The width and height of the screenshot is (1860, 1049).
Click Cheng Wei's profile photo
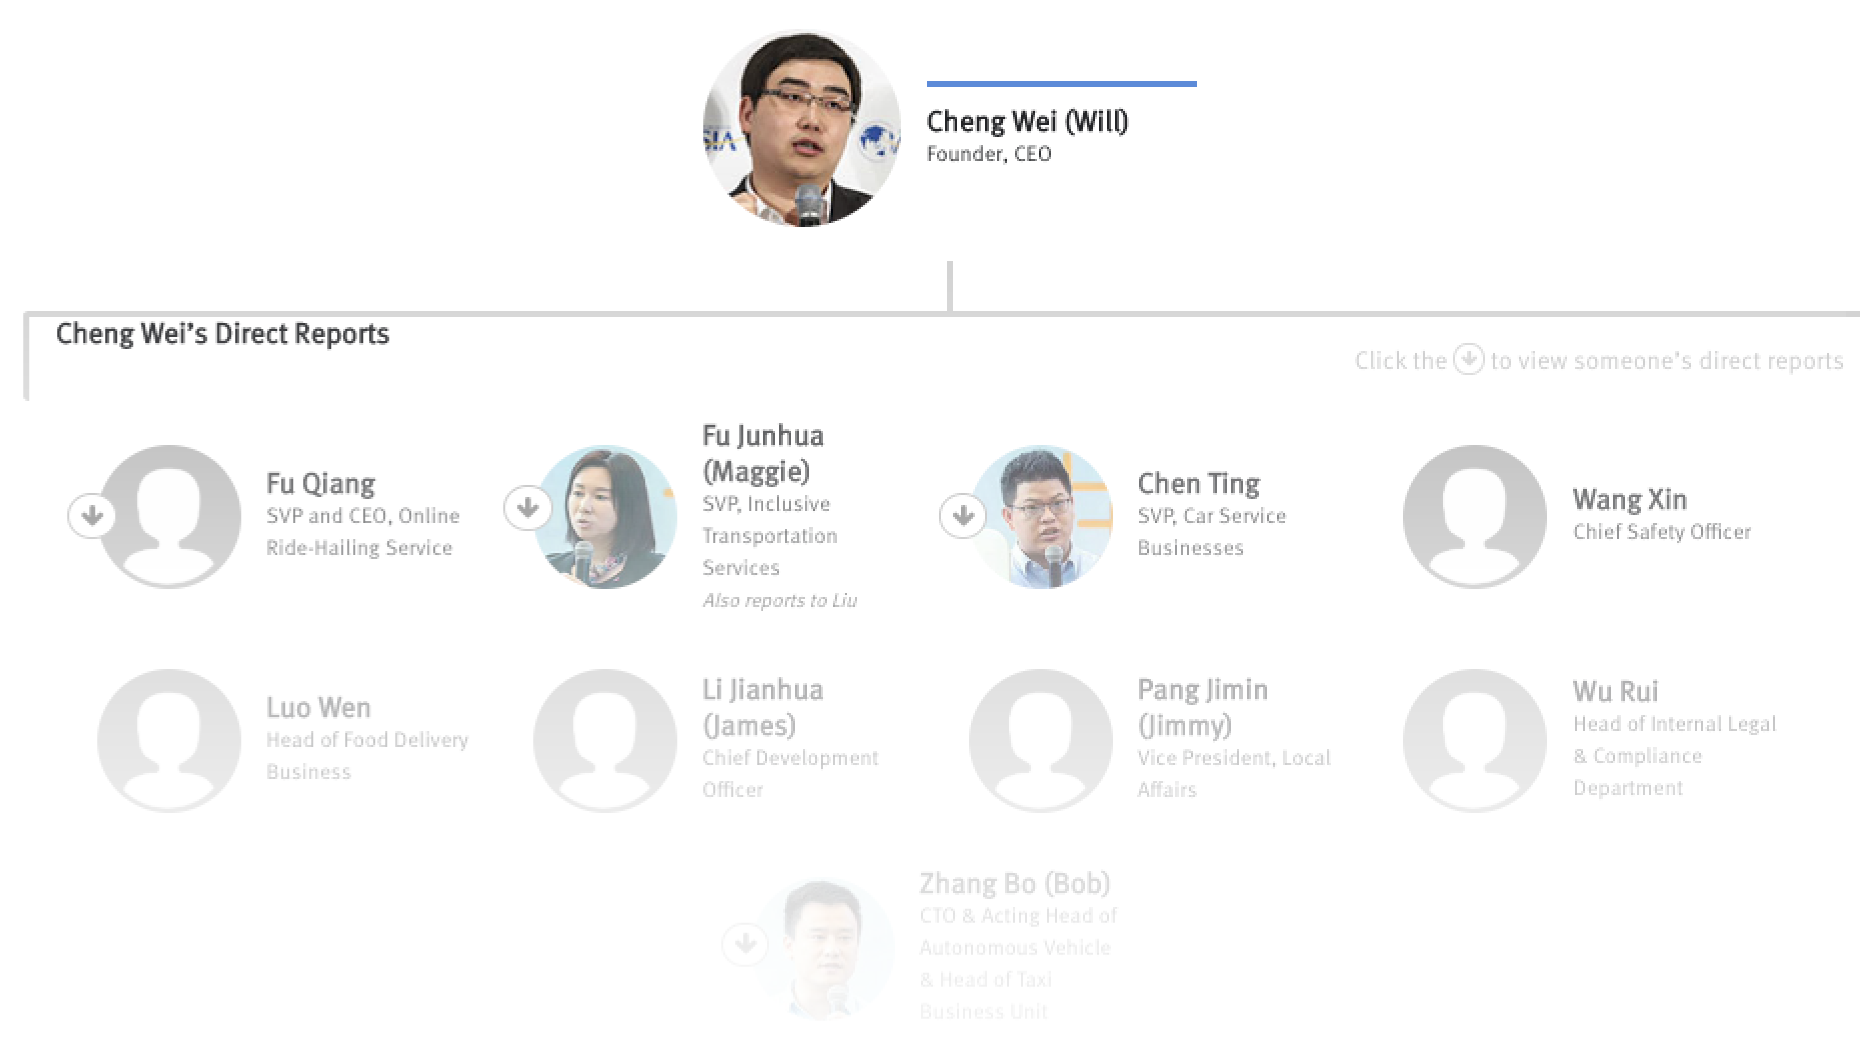[x=802, y=129]
